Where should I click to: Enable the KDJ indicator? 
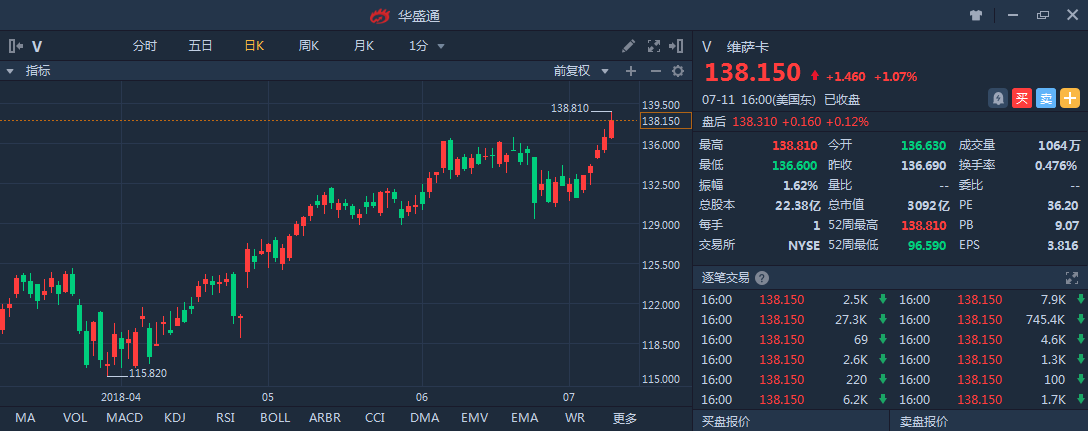(175, 418)
